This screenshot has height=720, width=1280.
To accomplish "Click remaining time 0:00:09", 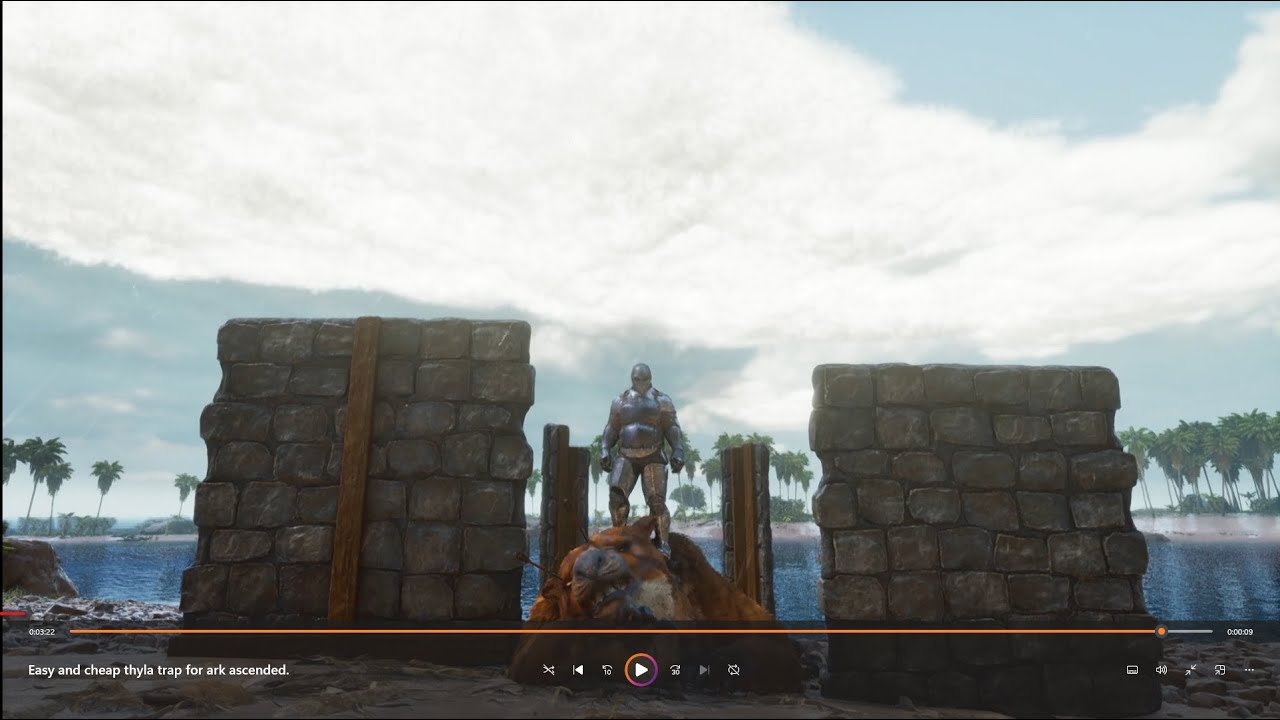I will click(x=1240, y=632).
